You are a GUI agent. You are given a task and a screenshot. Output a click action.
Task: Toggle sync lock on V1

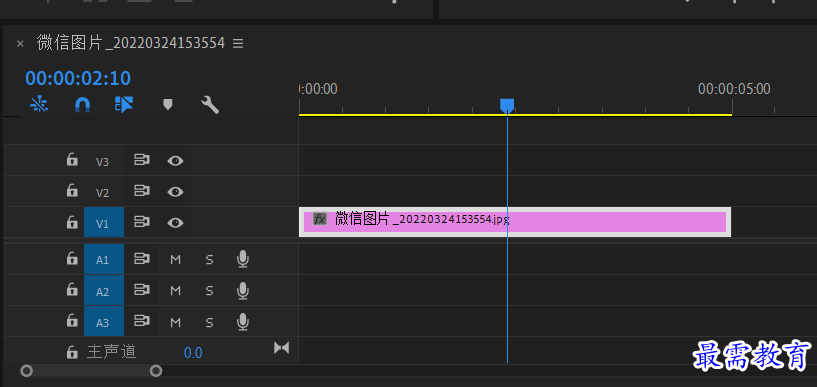[x=141, y=222]
